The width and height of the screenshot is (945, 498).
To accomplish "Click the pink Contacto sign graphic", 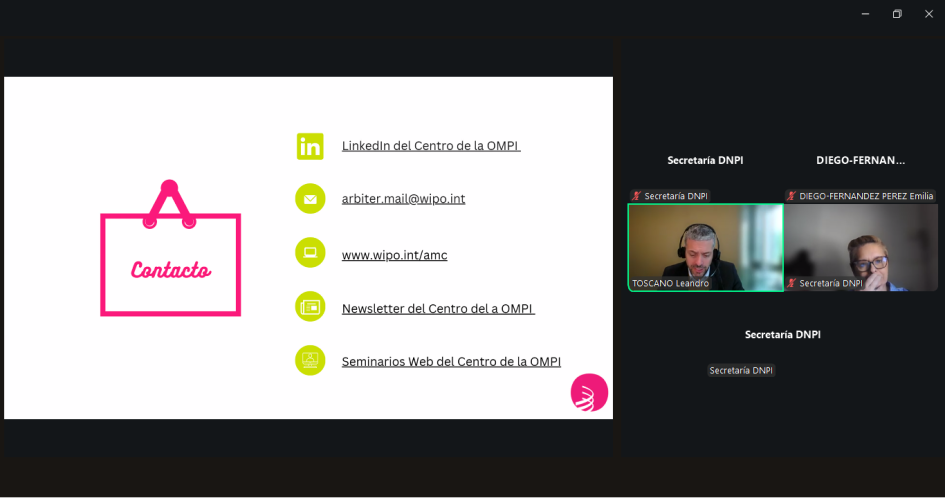I will [170, 255].
